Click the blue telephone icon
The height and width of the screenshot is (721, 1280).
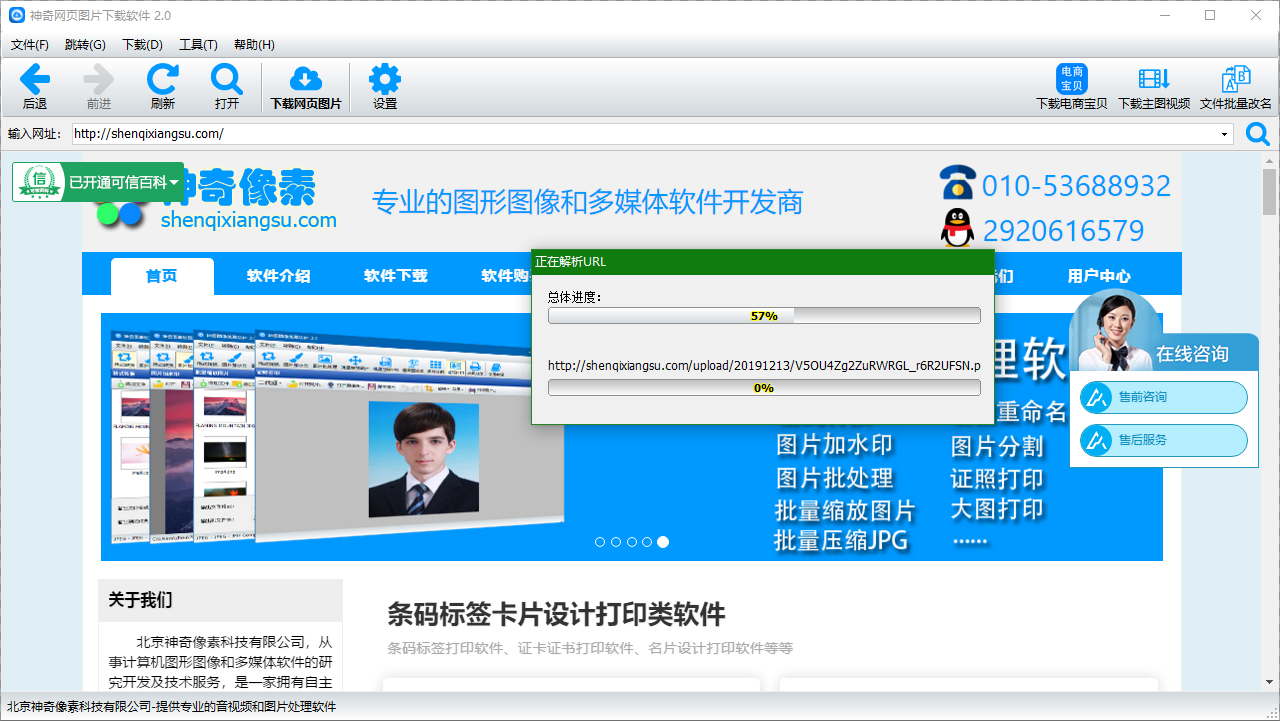(958, 184)
